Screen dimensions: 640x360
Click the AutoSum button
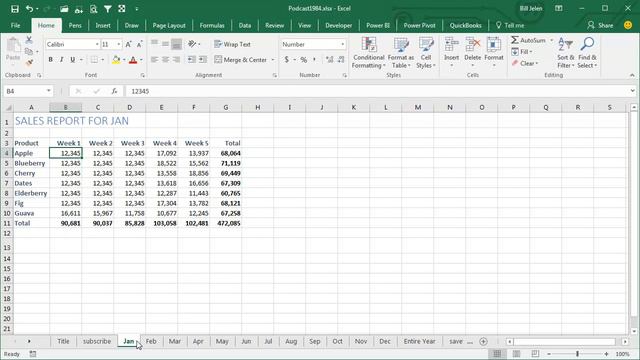pos(528,40)
